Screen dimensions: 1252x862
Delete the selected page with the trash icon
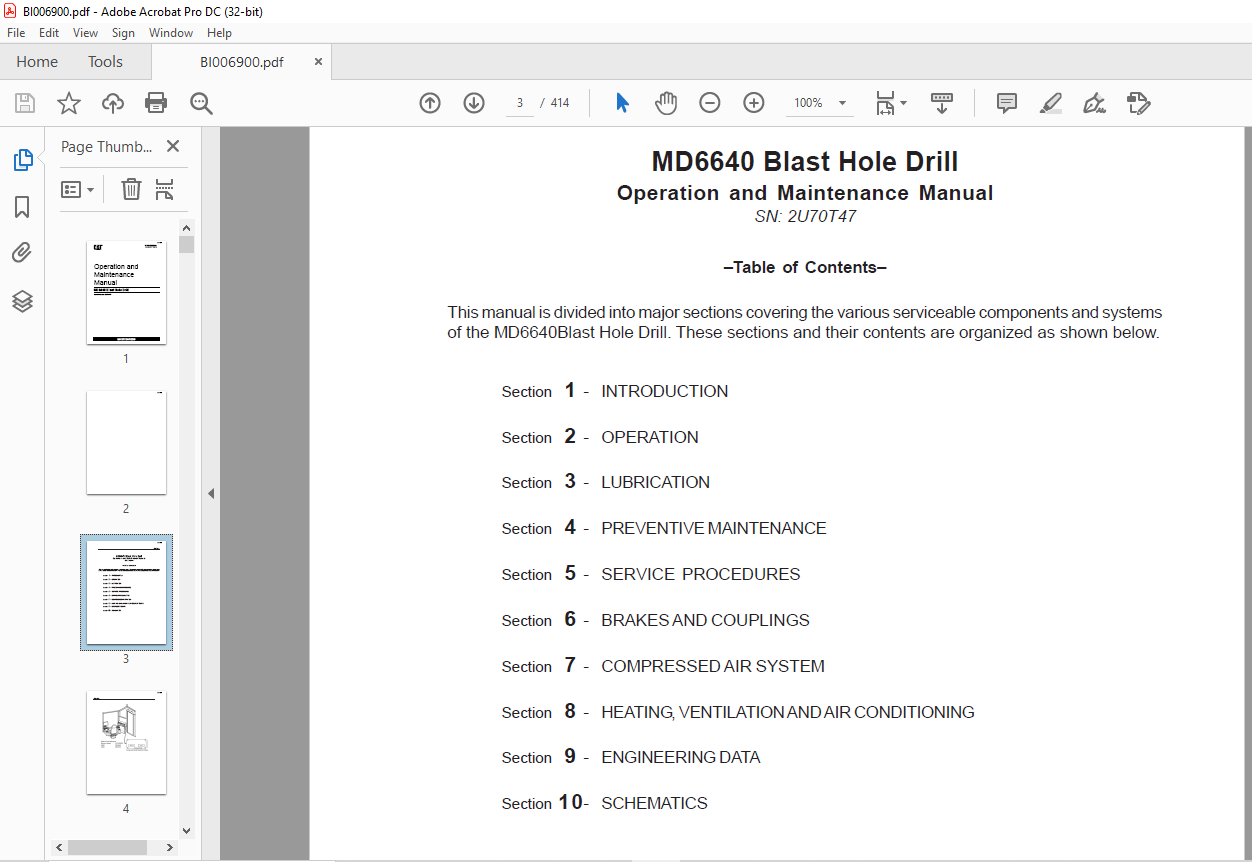131,189
